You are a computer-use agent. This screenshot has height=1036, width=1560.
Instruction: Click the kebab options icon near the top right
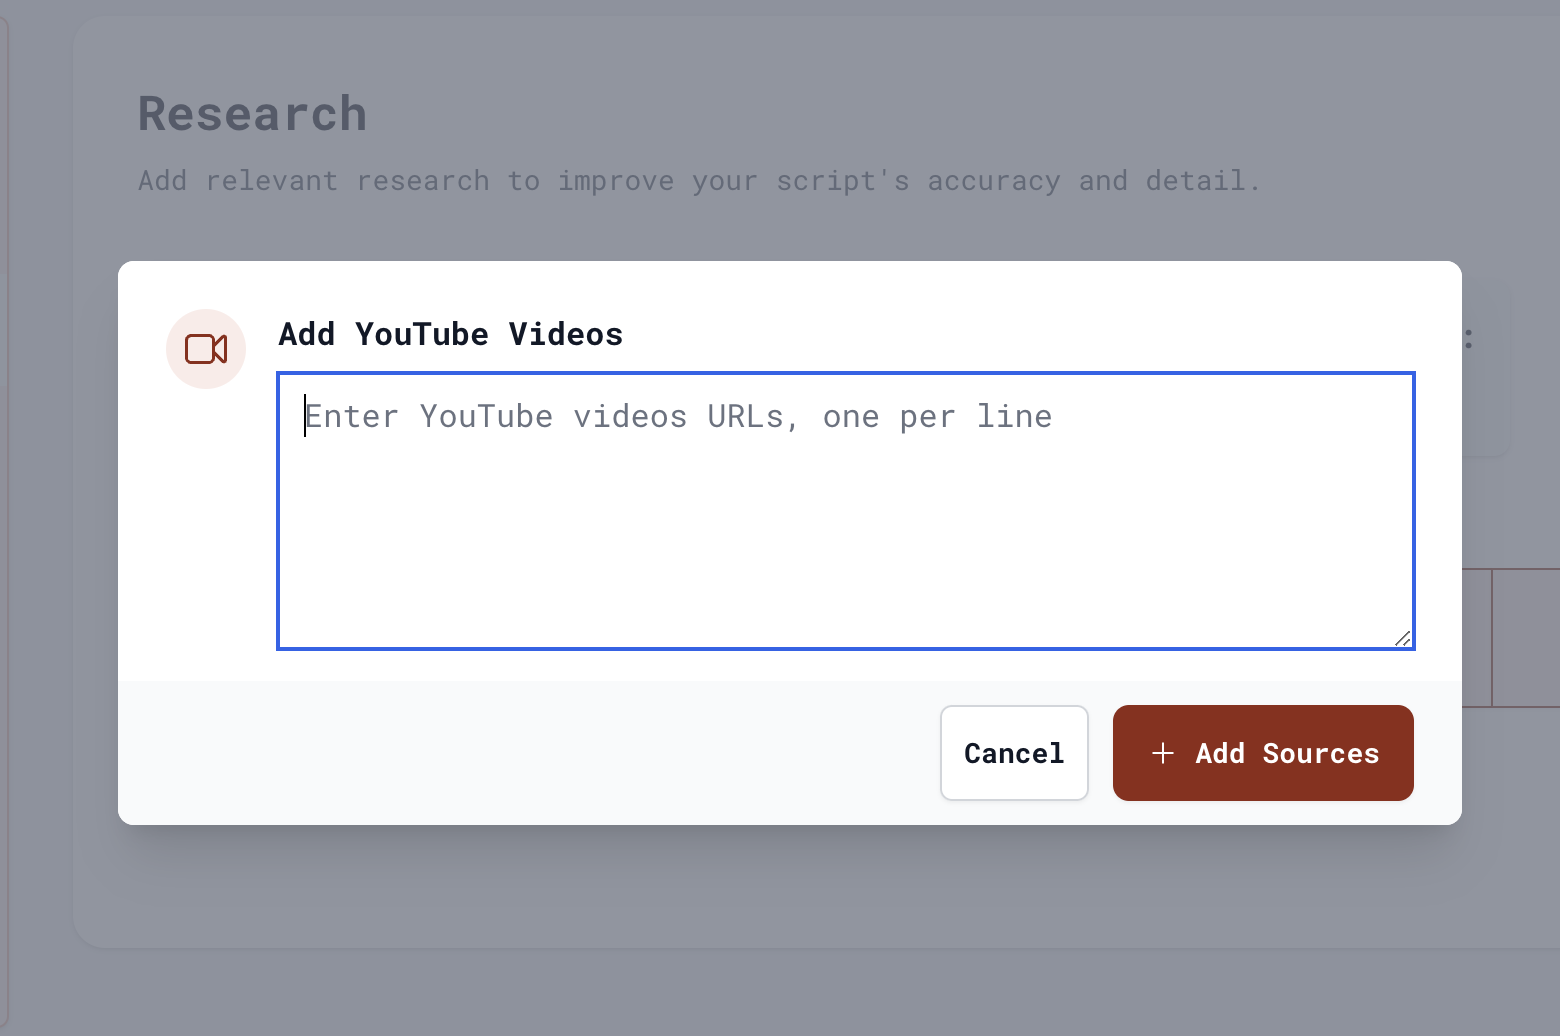click(1470, 338)
